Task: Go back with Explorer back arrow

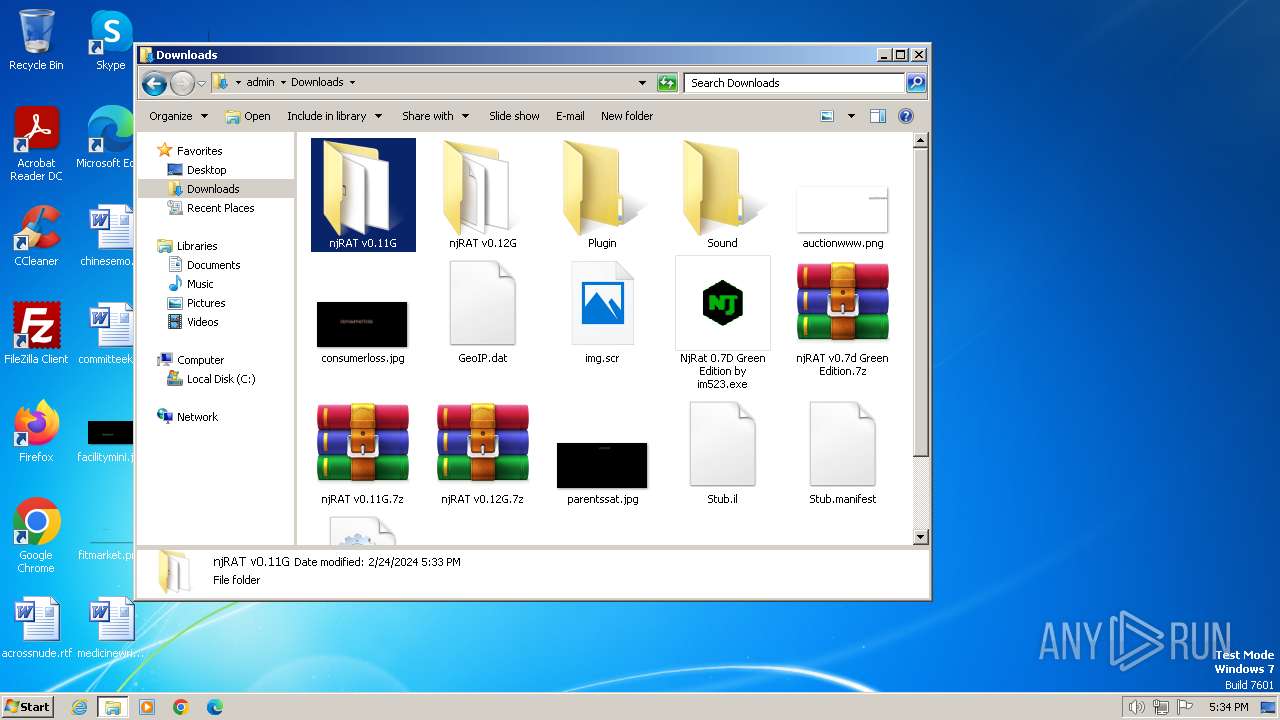Action: 154,83
